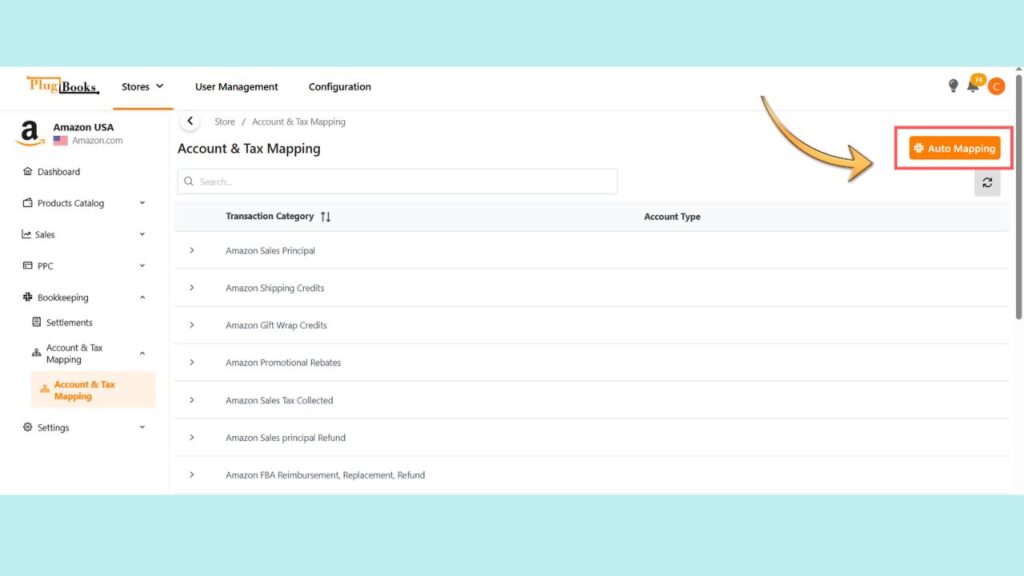Expand Amazon Promotional Rebates row
Image resolution: width=1024 pixels, height=576 pixels.
191,362
